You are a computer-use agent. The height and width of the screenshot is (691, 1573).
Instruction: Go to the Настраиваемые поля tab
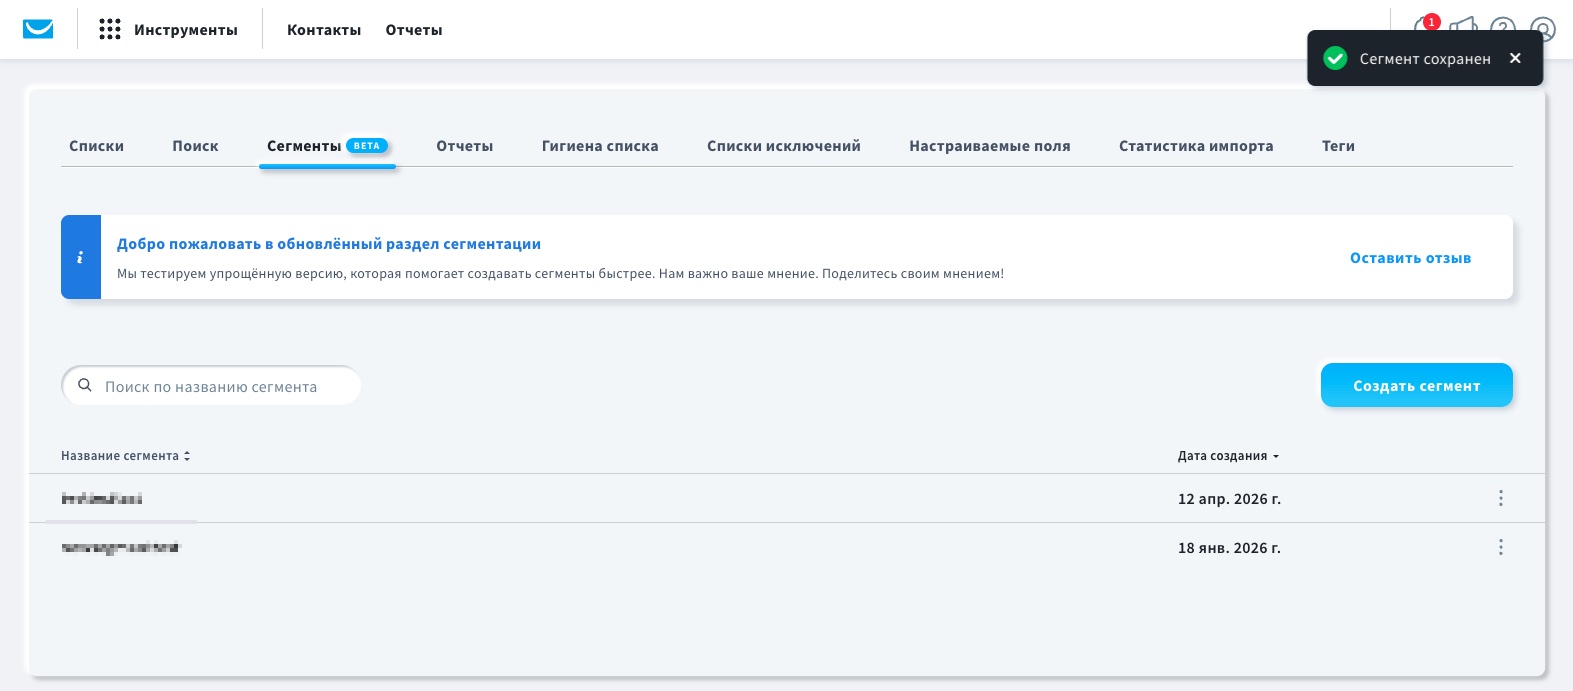[989, 146]
